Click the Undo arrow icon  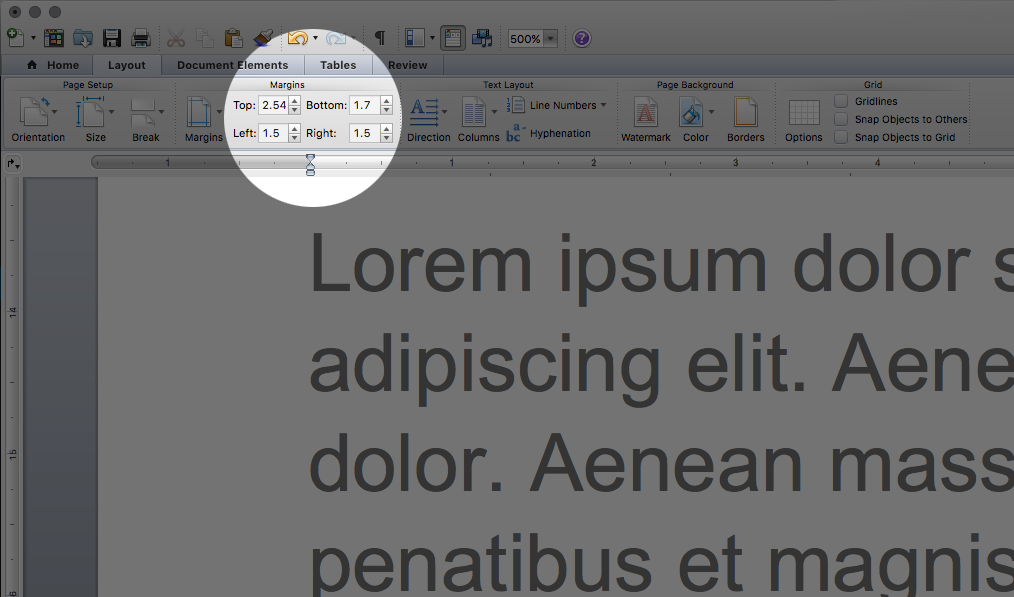tap(297, 38)
